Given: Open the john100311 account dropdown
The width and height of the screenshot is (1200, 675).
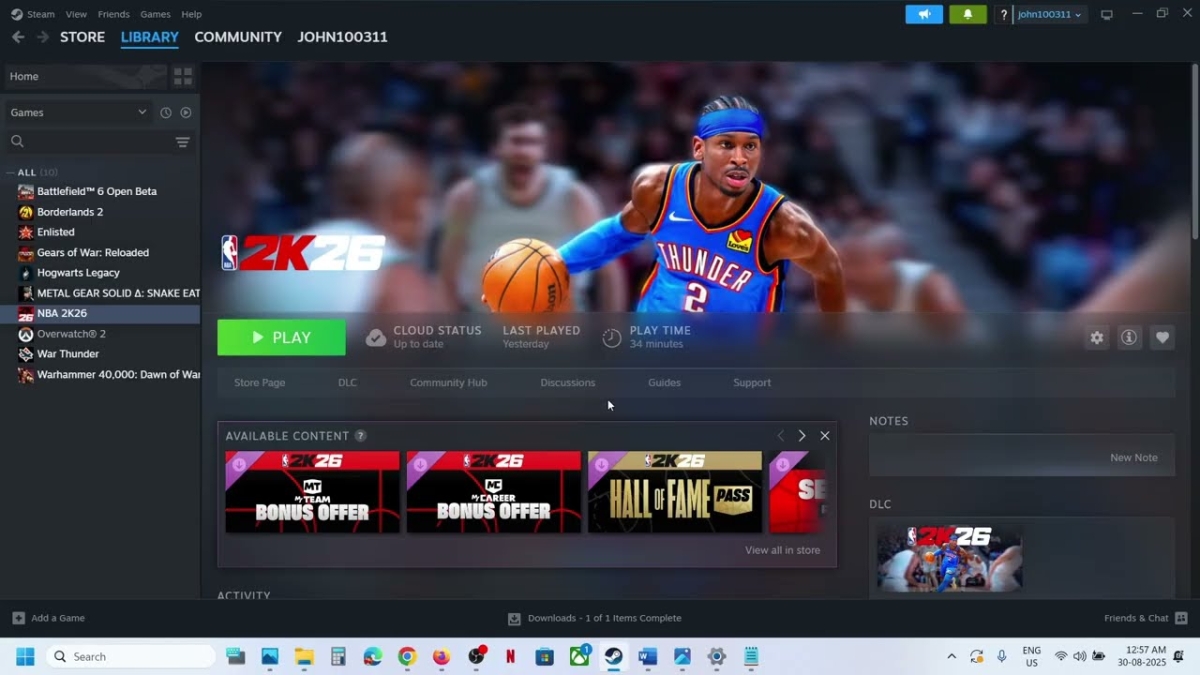Looking at the screenshot, I should pos(1049,14).
